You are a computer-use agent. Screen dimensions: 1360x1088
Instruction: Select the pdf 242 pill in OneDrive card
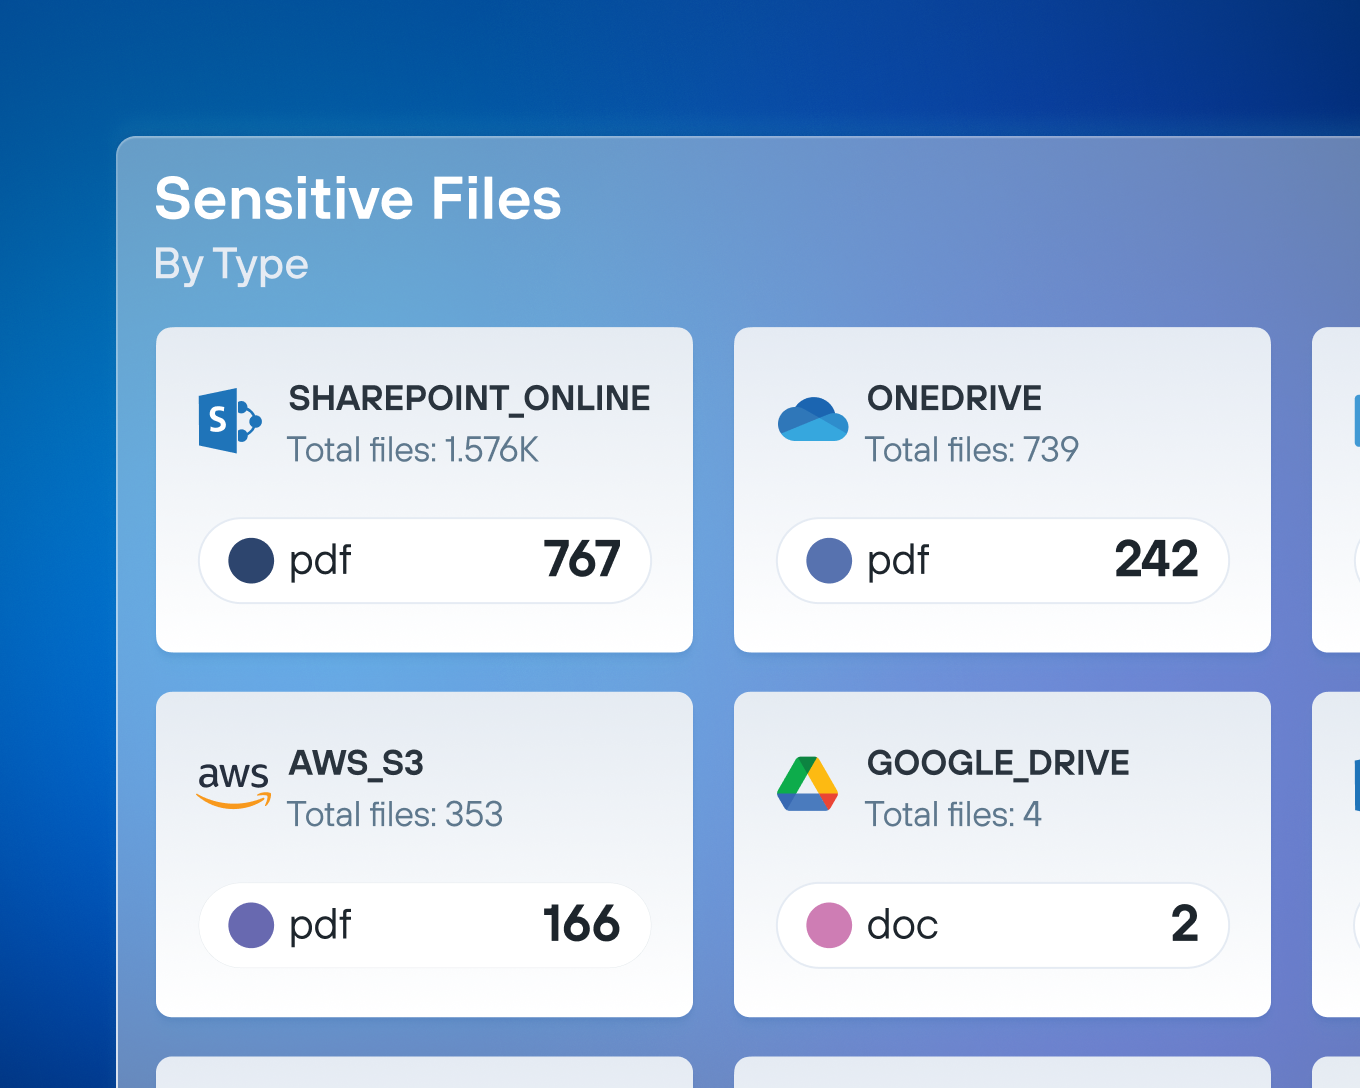pos(1003,560)
